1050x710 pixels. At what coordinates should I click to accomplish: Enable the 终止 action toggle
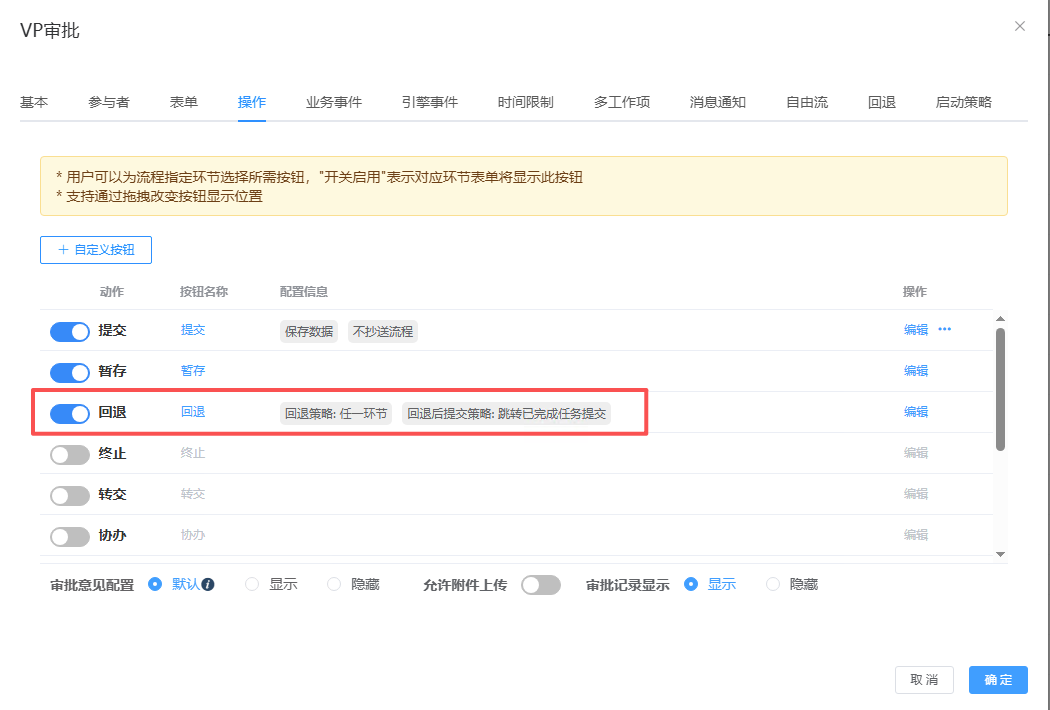tap(70, 454)
